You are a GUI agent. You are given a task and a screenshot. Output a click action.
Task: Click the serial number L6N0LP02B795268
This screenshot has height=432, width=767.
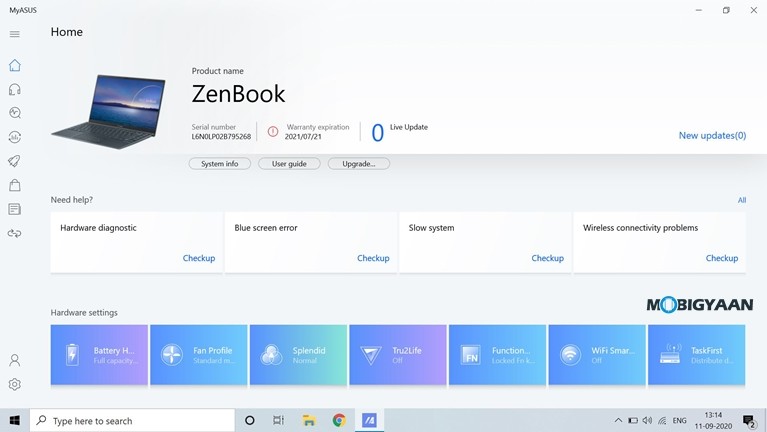pyautogui.click(x=221, y=137)
